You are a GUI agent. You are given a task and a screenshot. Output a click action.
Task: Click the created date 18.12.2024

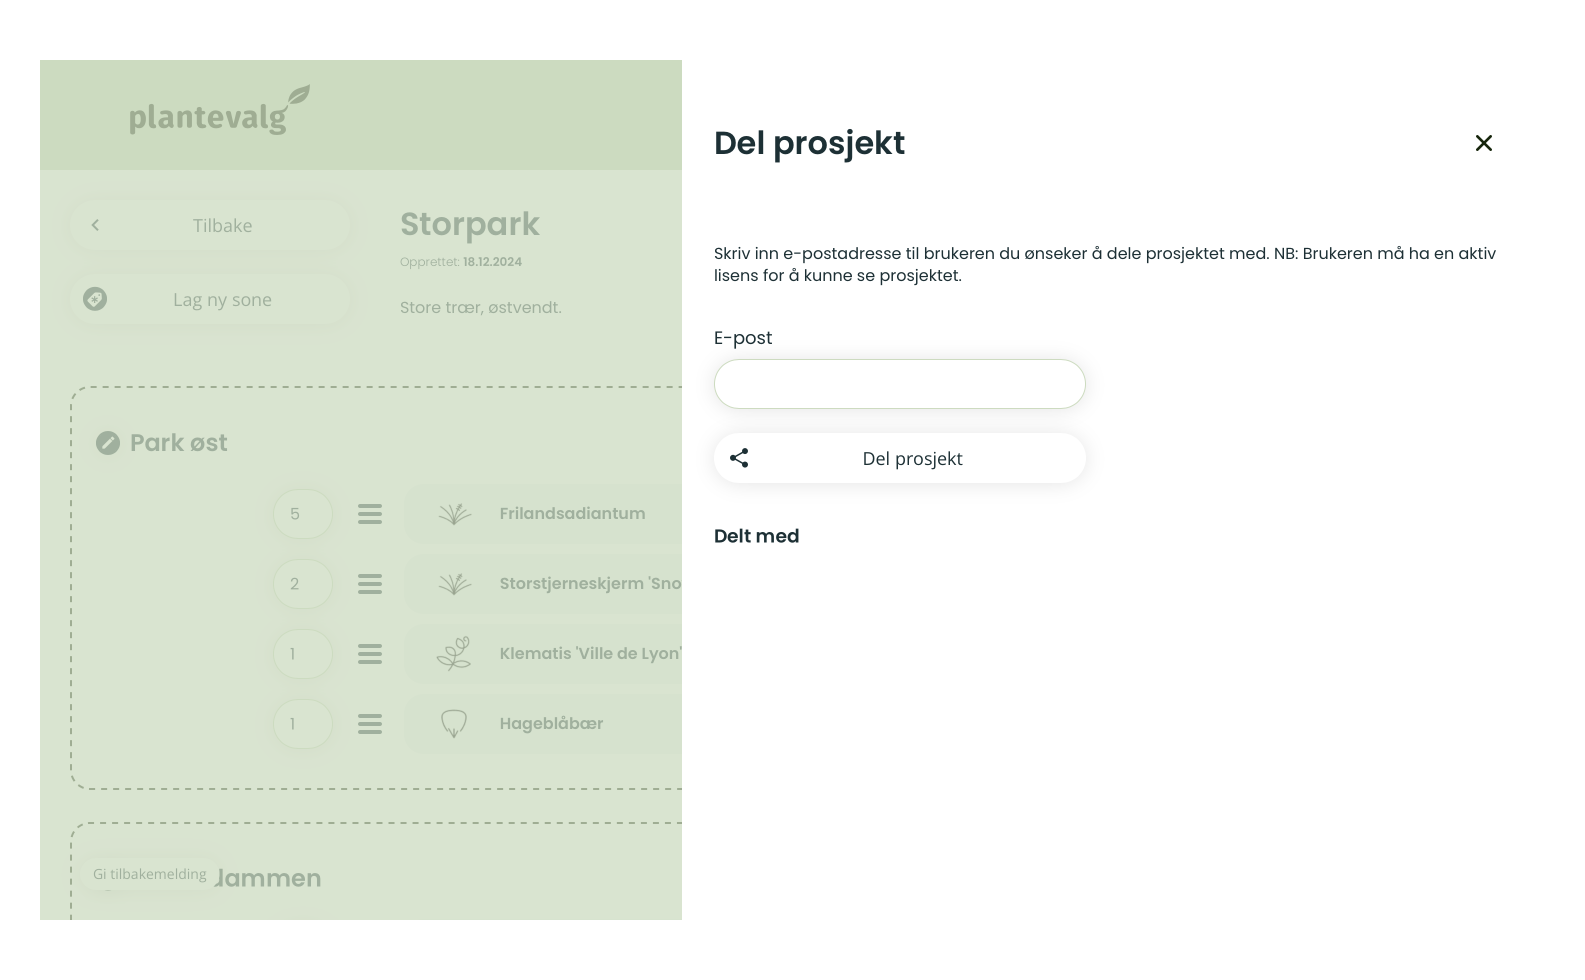click(492, 262)
